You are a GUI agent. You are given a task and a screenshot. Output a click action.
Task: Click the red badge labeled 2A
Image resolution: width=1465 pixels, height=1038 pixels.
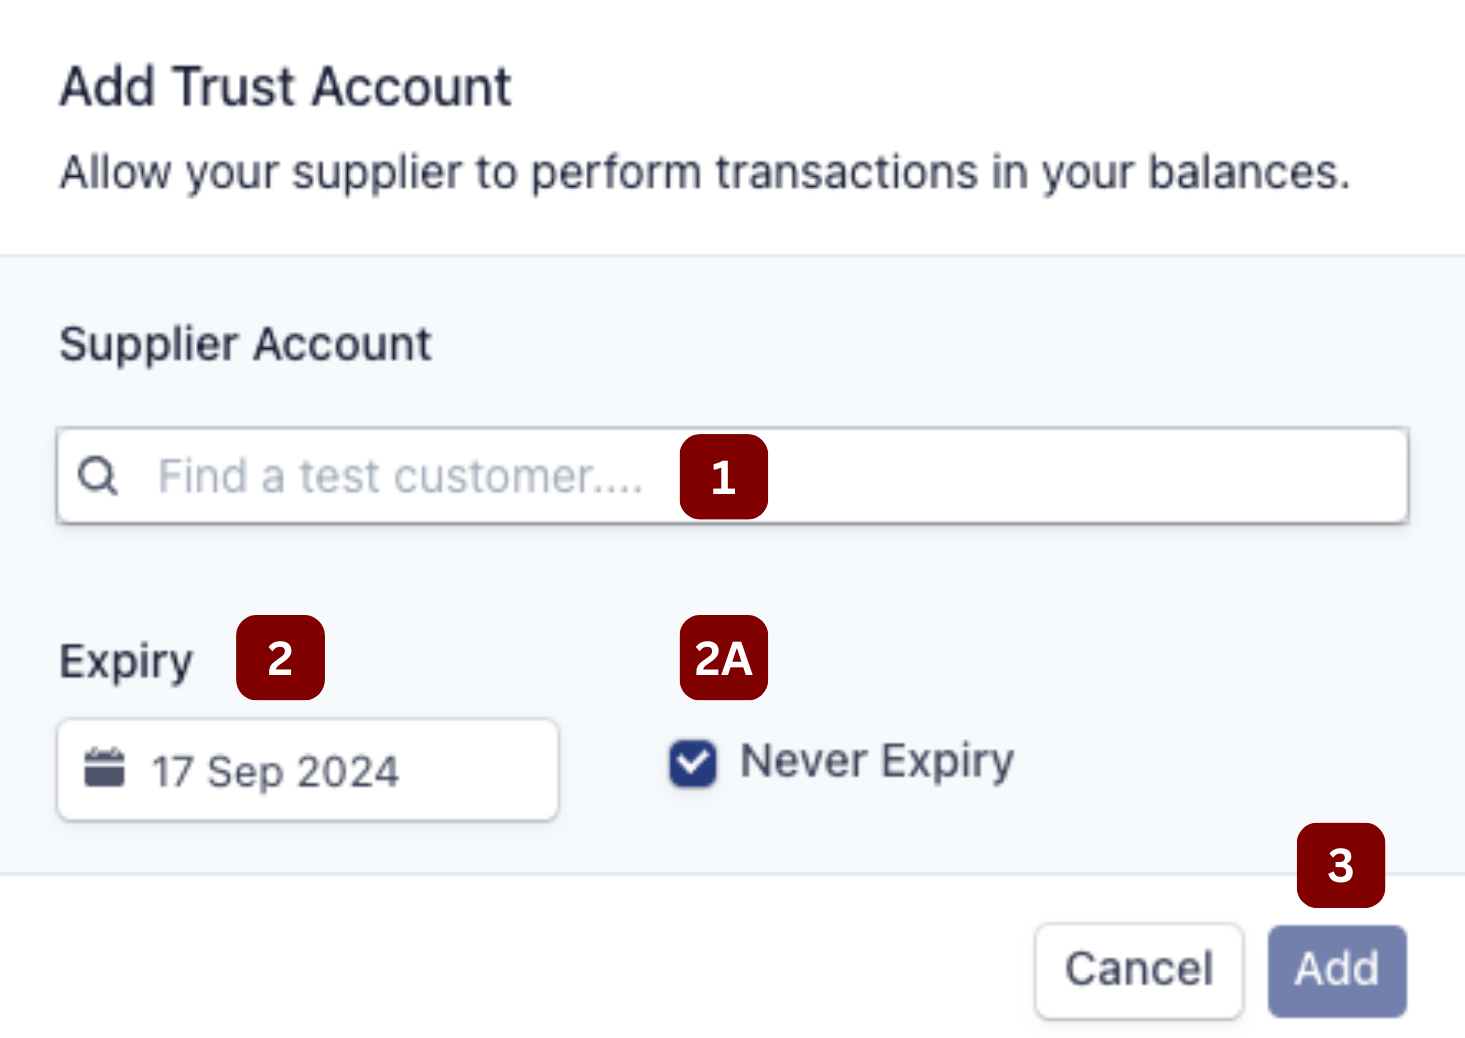pyautogui.click(x=723, y=657)
